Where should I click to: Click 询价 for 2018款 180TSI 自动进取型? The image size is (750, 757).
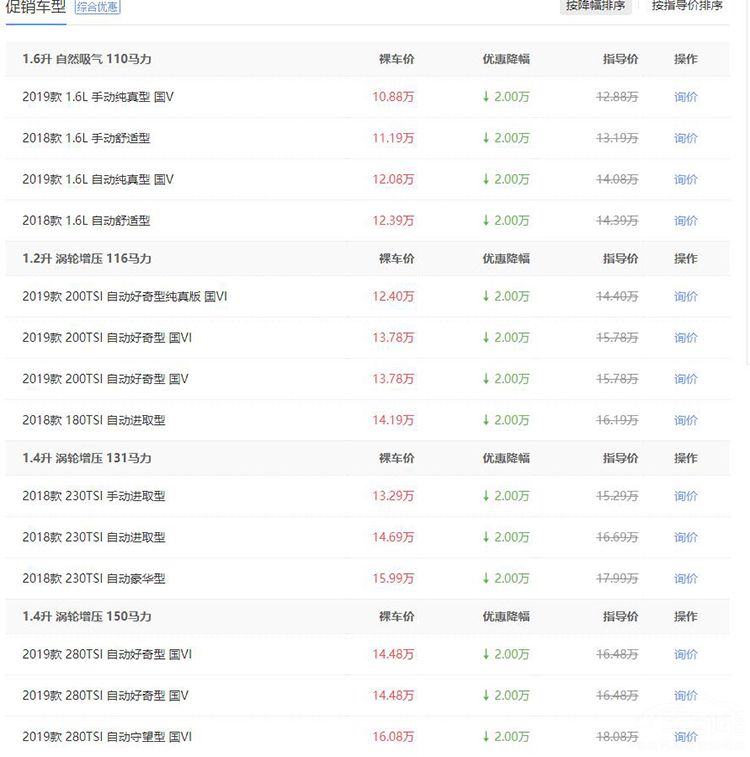[x=686, y=421]
